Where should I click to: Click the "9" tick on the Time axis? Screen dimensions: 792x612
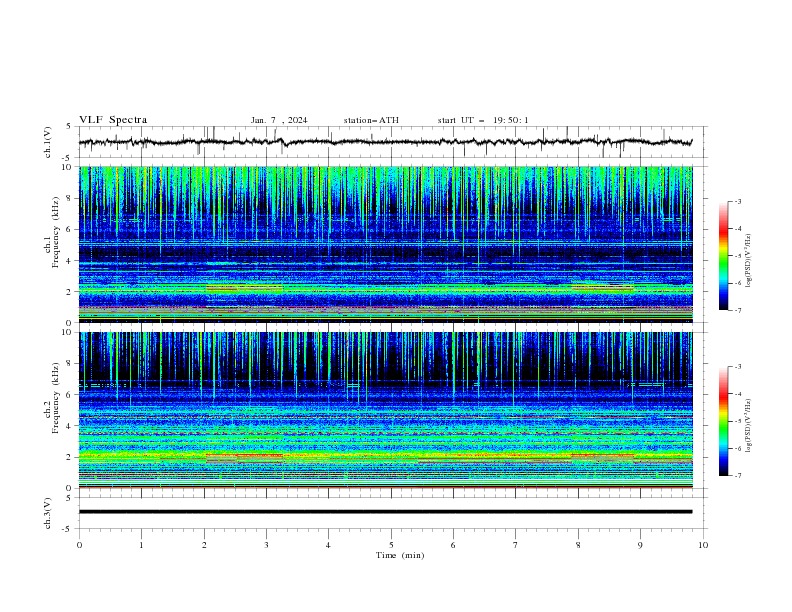(640, 545)
